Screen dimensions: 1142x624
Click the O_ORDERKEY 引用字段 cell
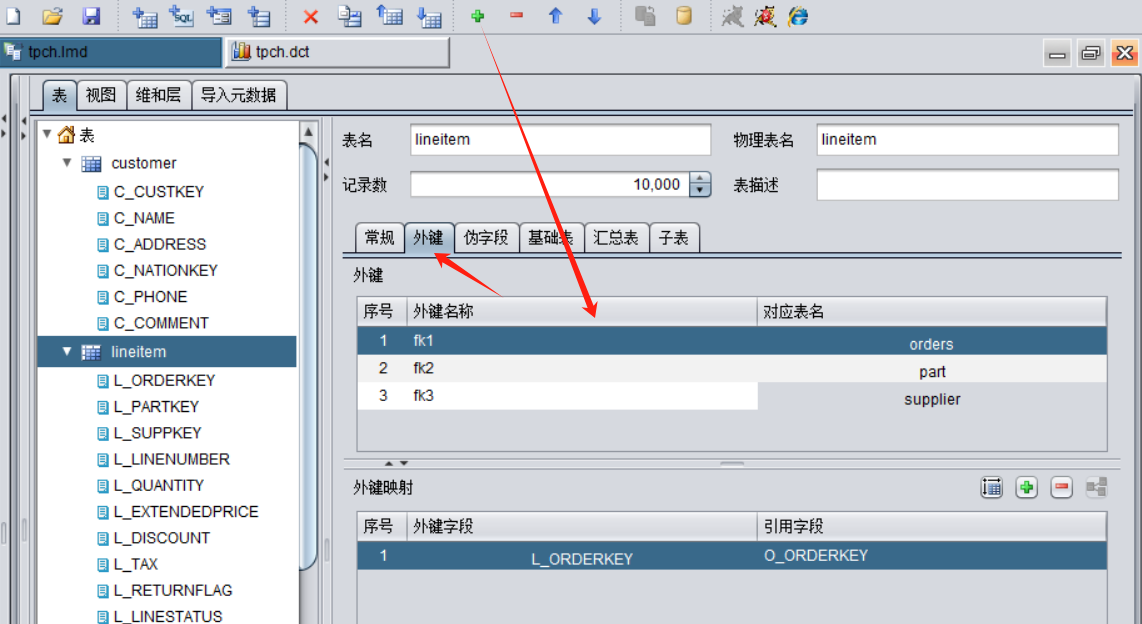[x=932, y=556]
